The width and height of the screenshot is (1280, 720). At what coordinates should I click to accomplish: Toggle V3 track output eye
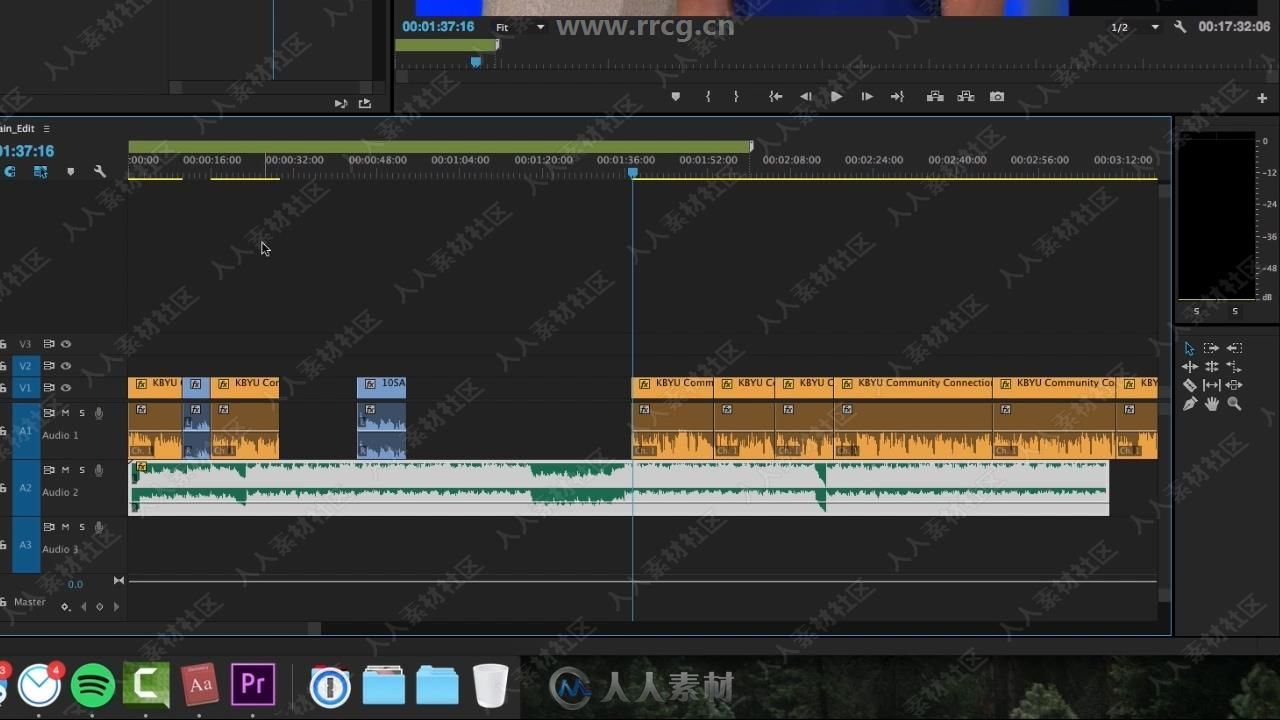click(66, 344)
